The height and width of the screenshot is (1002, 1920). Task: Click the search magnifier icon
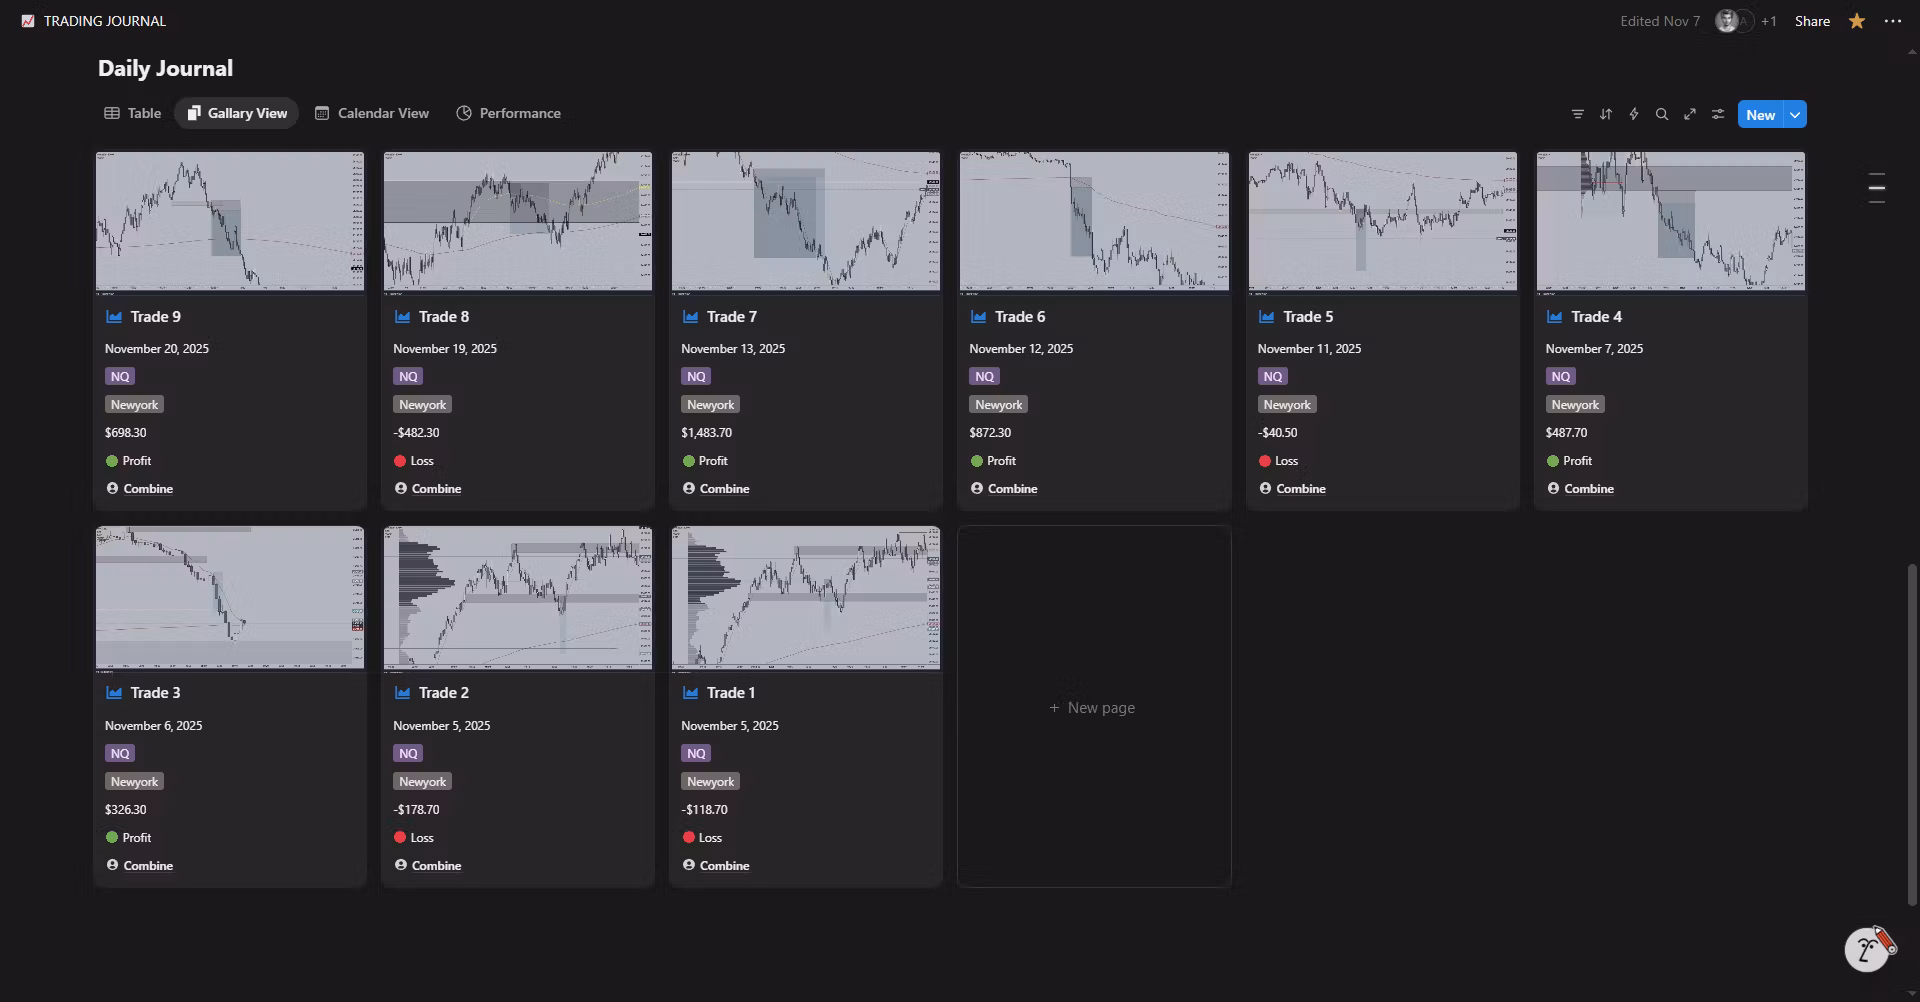[1661, 114]
